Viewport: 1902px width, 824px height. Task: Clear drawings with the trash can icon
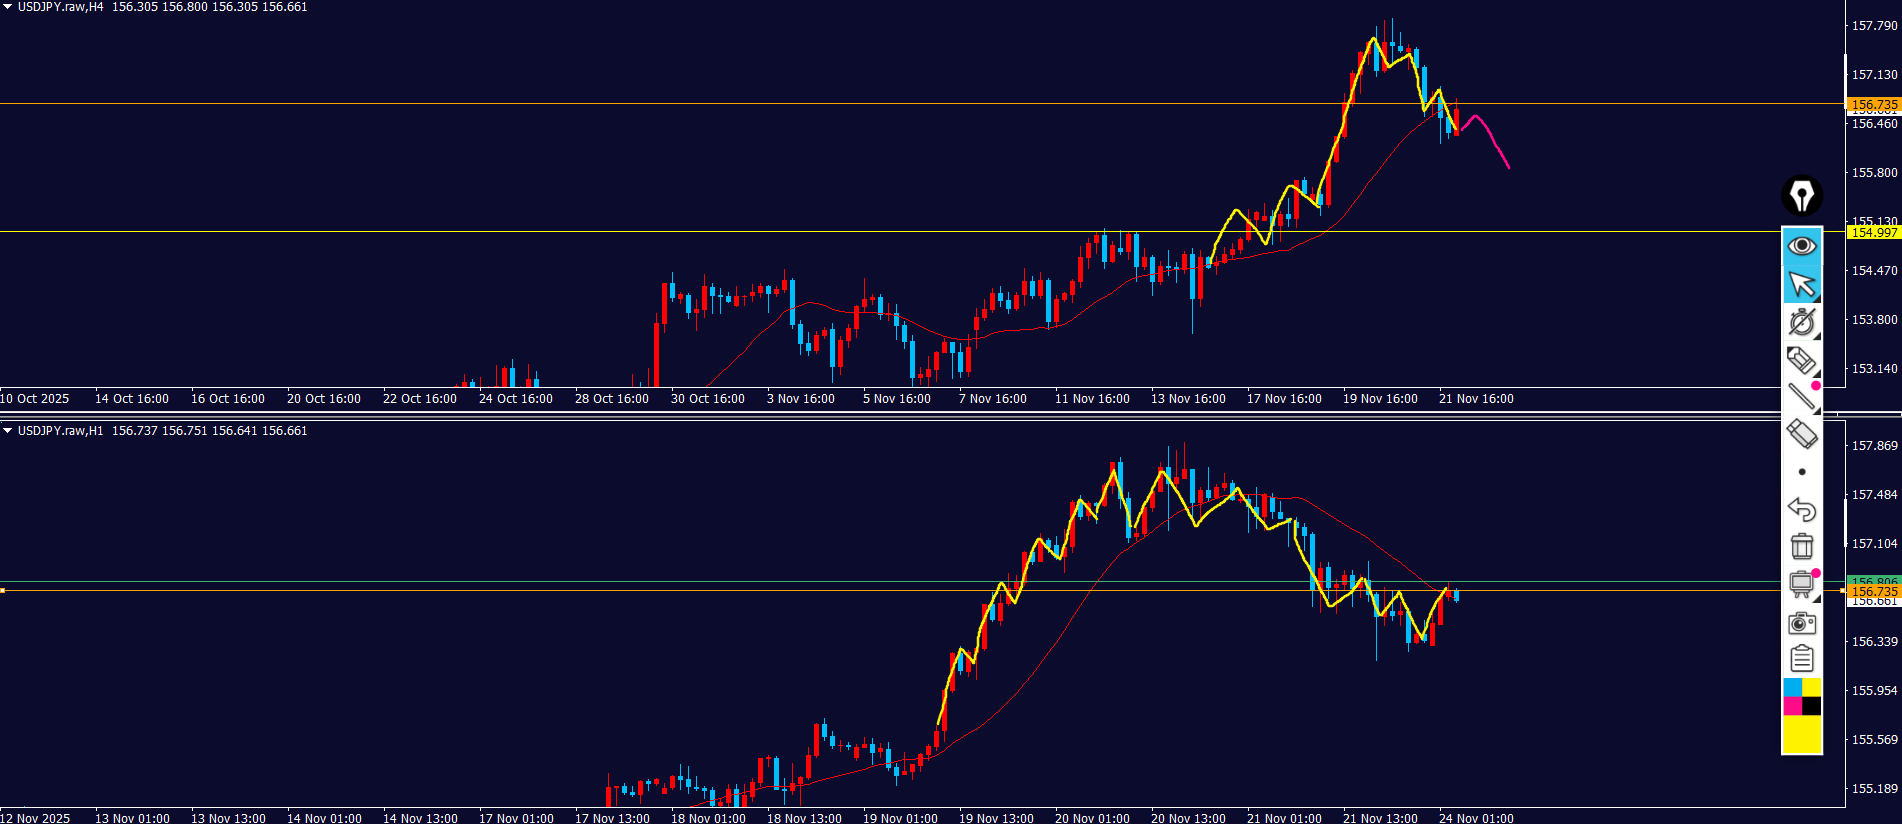click(x=1801, y=546)
